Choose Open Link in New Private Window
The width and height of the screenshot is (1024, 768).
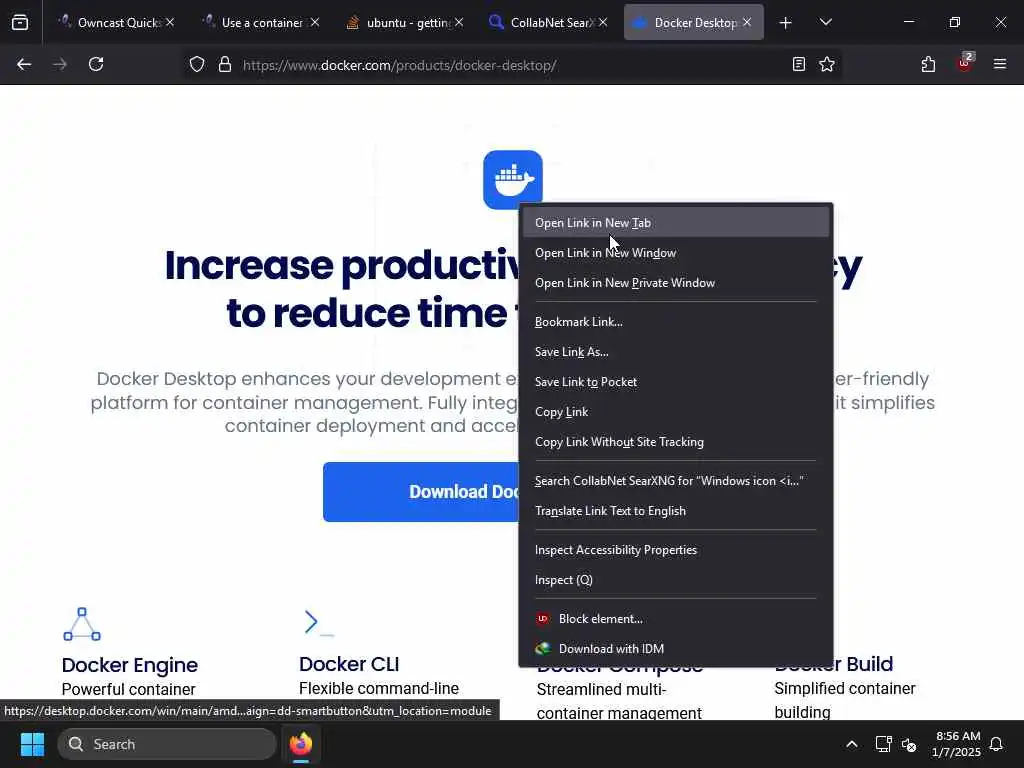point(676,283)
